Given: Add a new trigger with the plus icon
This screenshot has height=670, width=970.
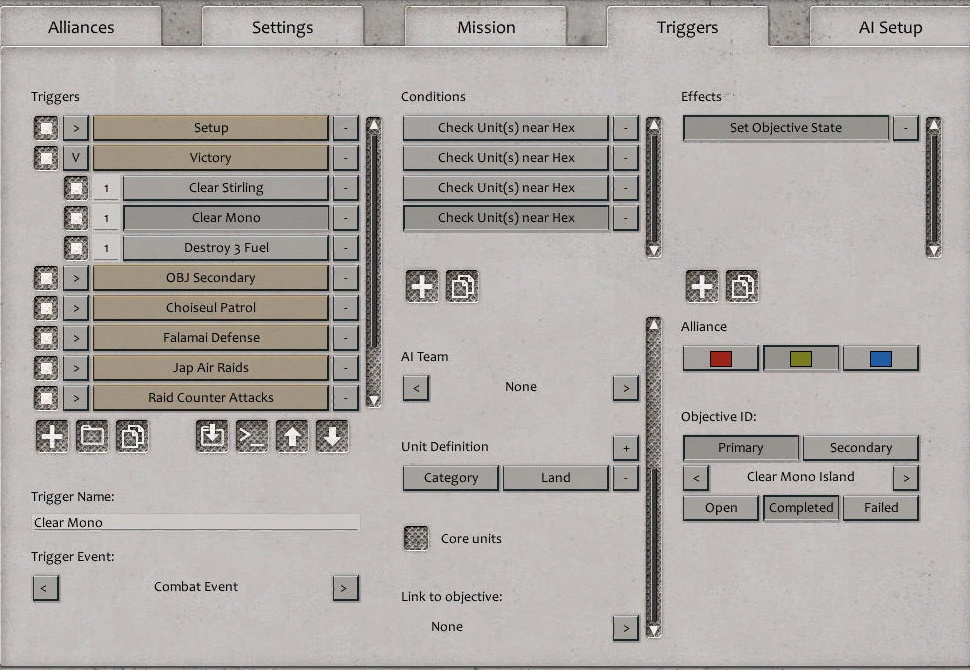Looking at the screenshot, I should coord(52,436).
